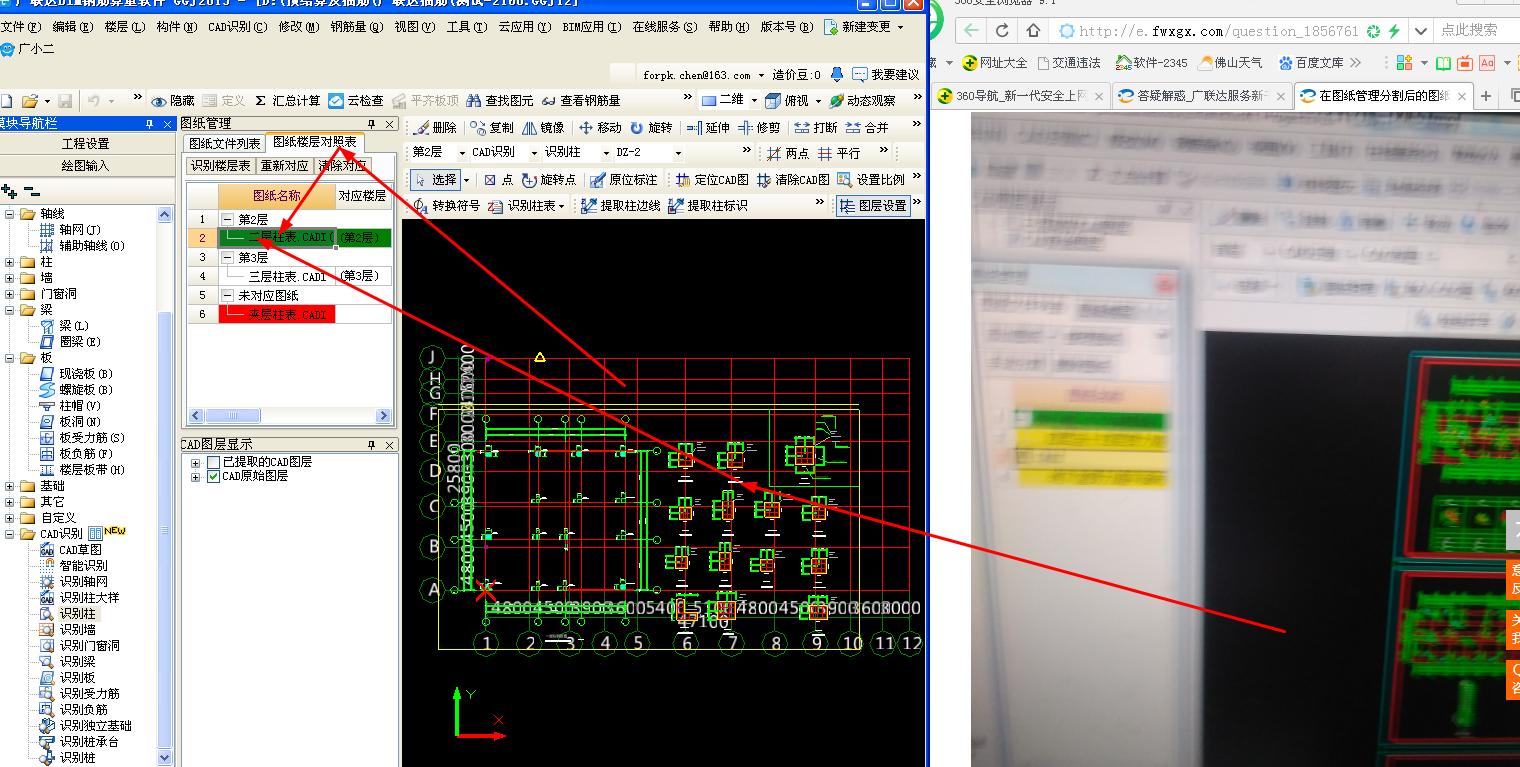Activate the 平行 parallel axis tool
The height and width of the screenshot is (767, 1520).
(839, 153)
